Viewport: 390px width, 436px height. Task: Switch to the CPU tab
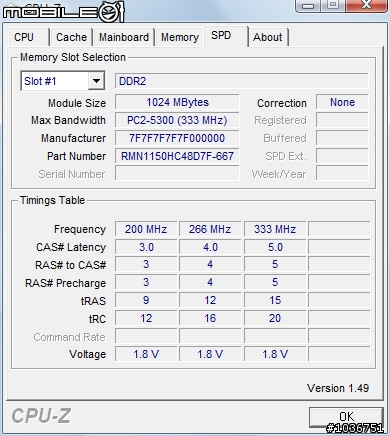click(x=28, y=37)
